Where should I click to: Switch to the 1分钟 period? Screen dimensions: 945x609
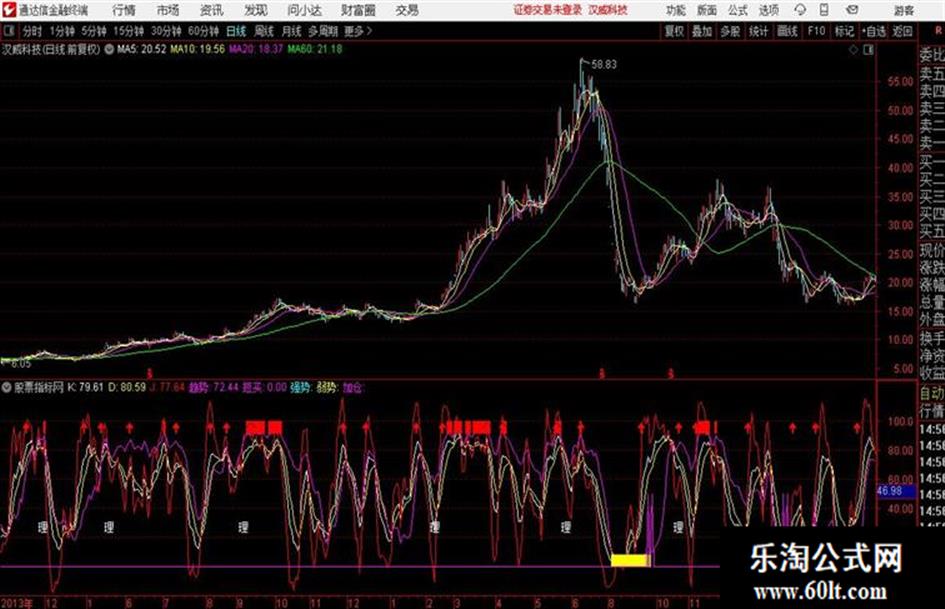tap(61, 31)
